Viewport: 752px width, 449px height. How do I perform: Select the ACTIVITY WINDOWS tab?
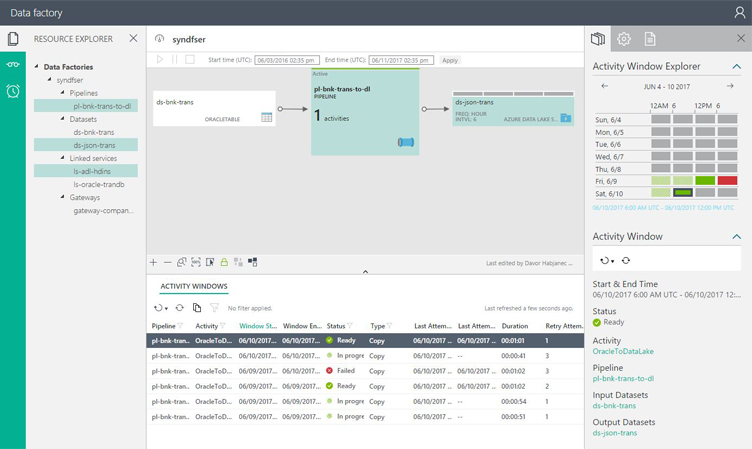[194, 286]
